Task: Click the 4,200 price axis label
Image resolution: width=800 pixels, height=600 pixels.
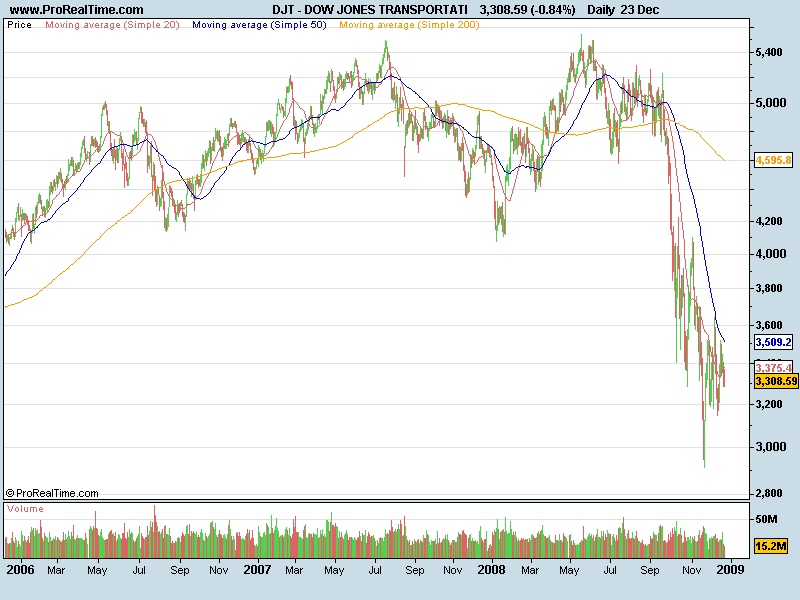Action: click(770, 221)
